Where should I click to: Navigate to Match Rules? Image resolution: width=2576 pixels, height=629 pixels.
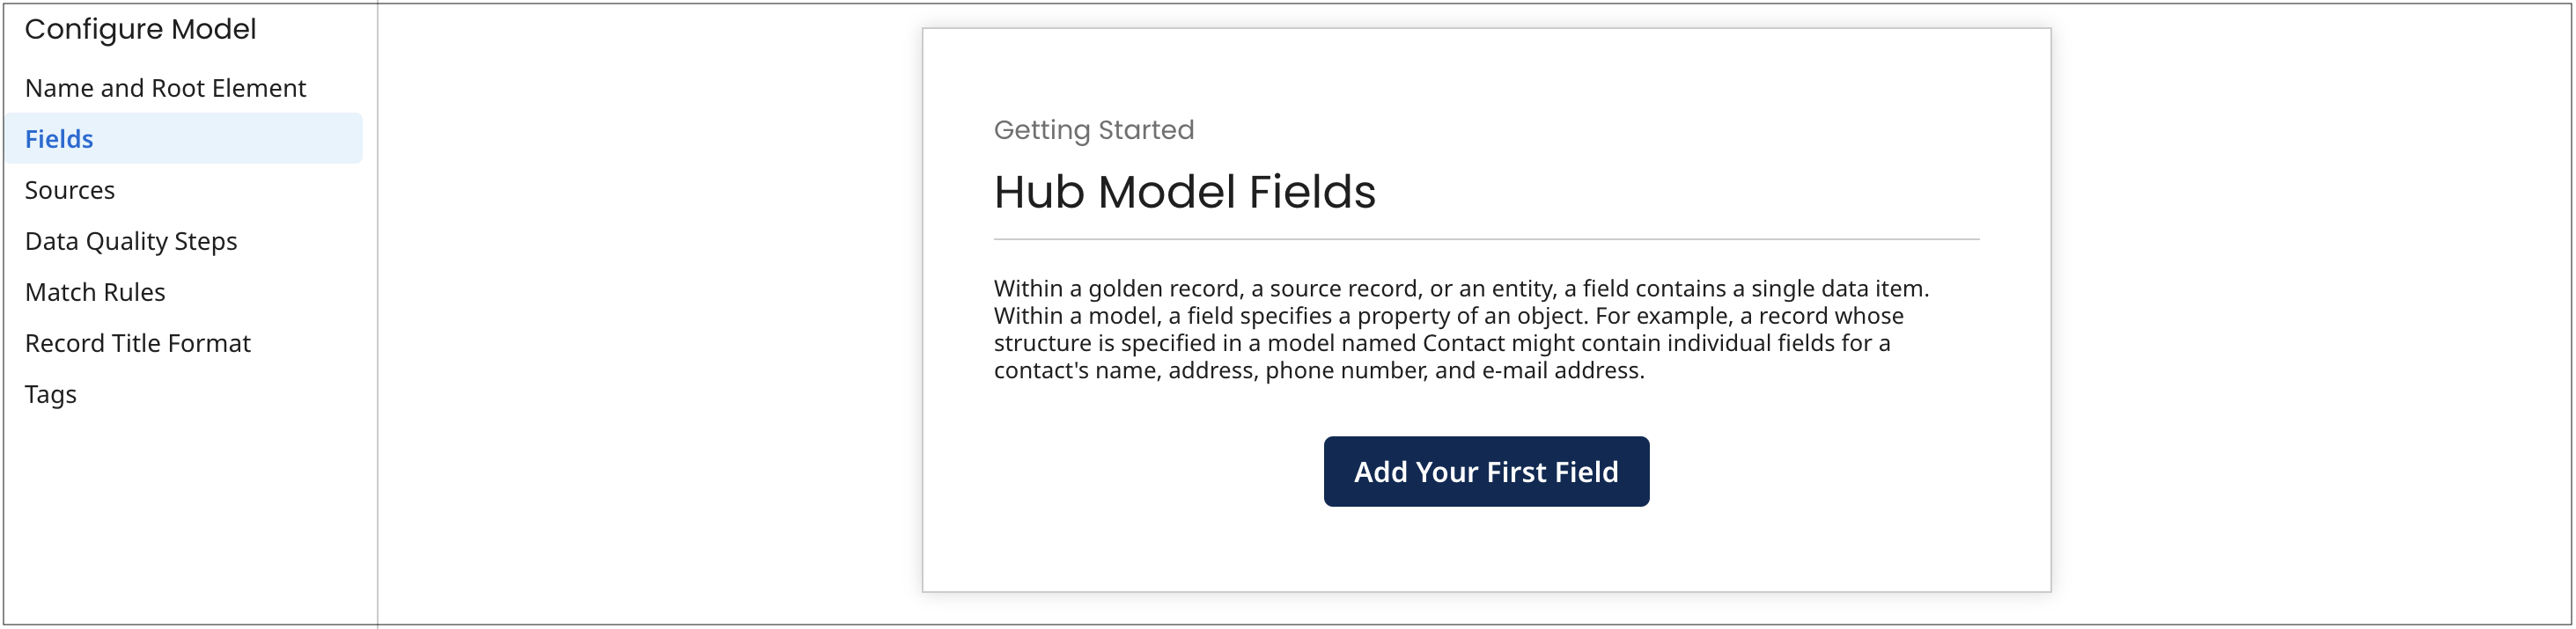pos(95,292)
